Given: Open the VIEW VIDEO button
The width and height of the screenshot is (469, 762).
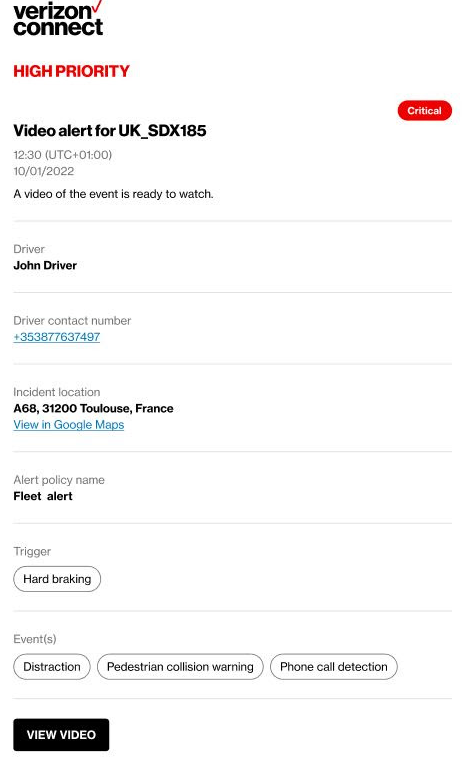Looking at the screenshot, I should tap(61, 734).
